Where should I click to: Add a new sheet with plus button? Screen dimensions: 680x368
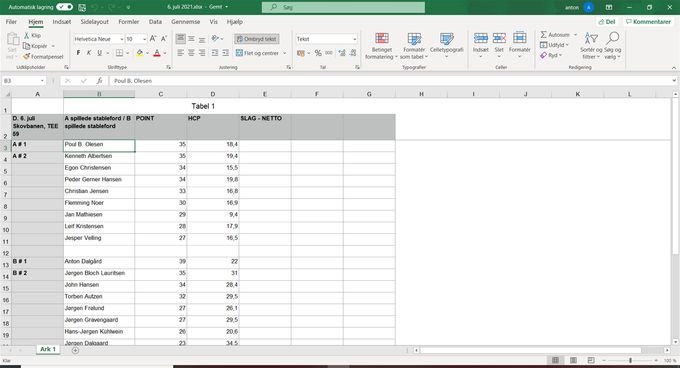click(x=75, y=350)
